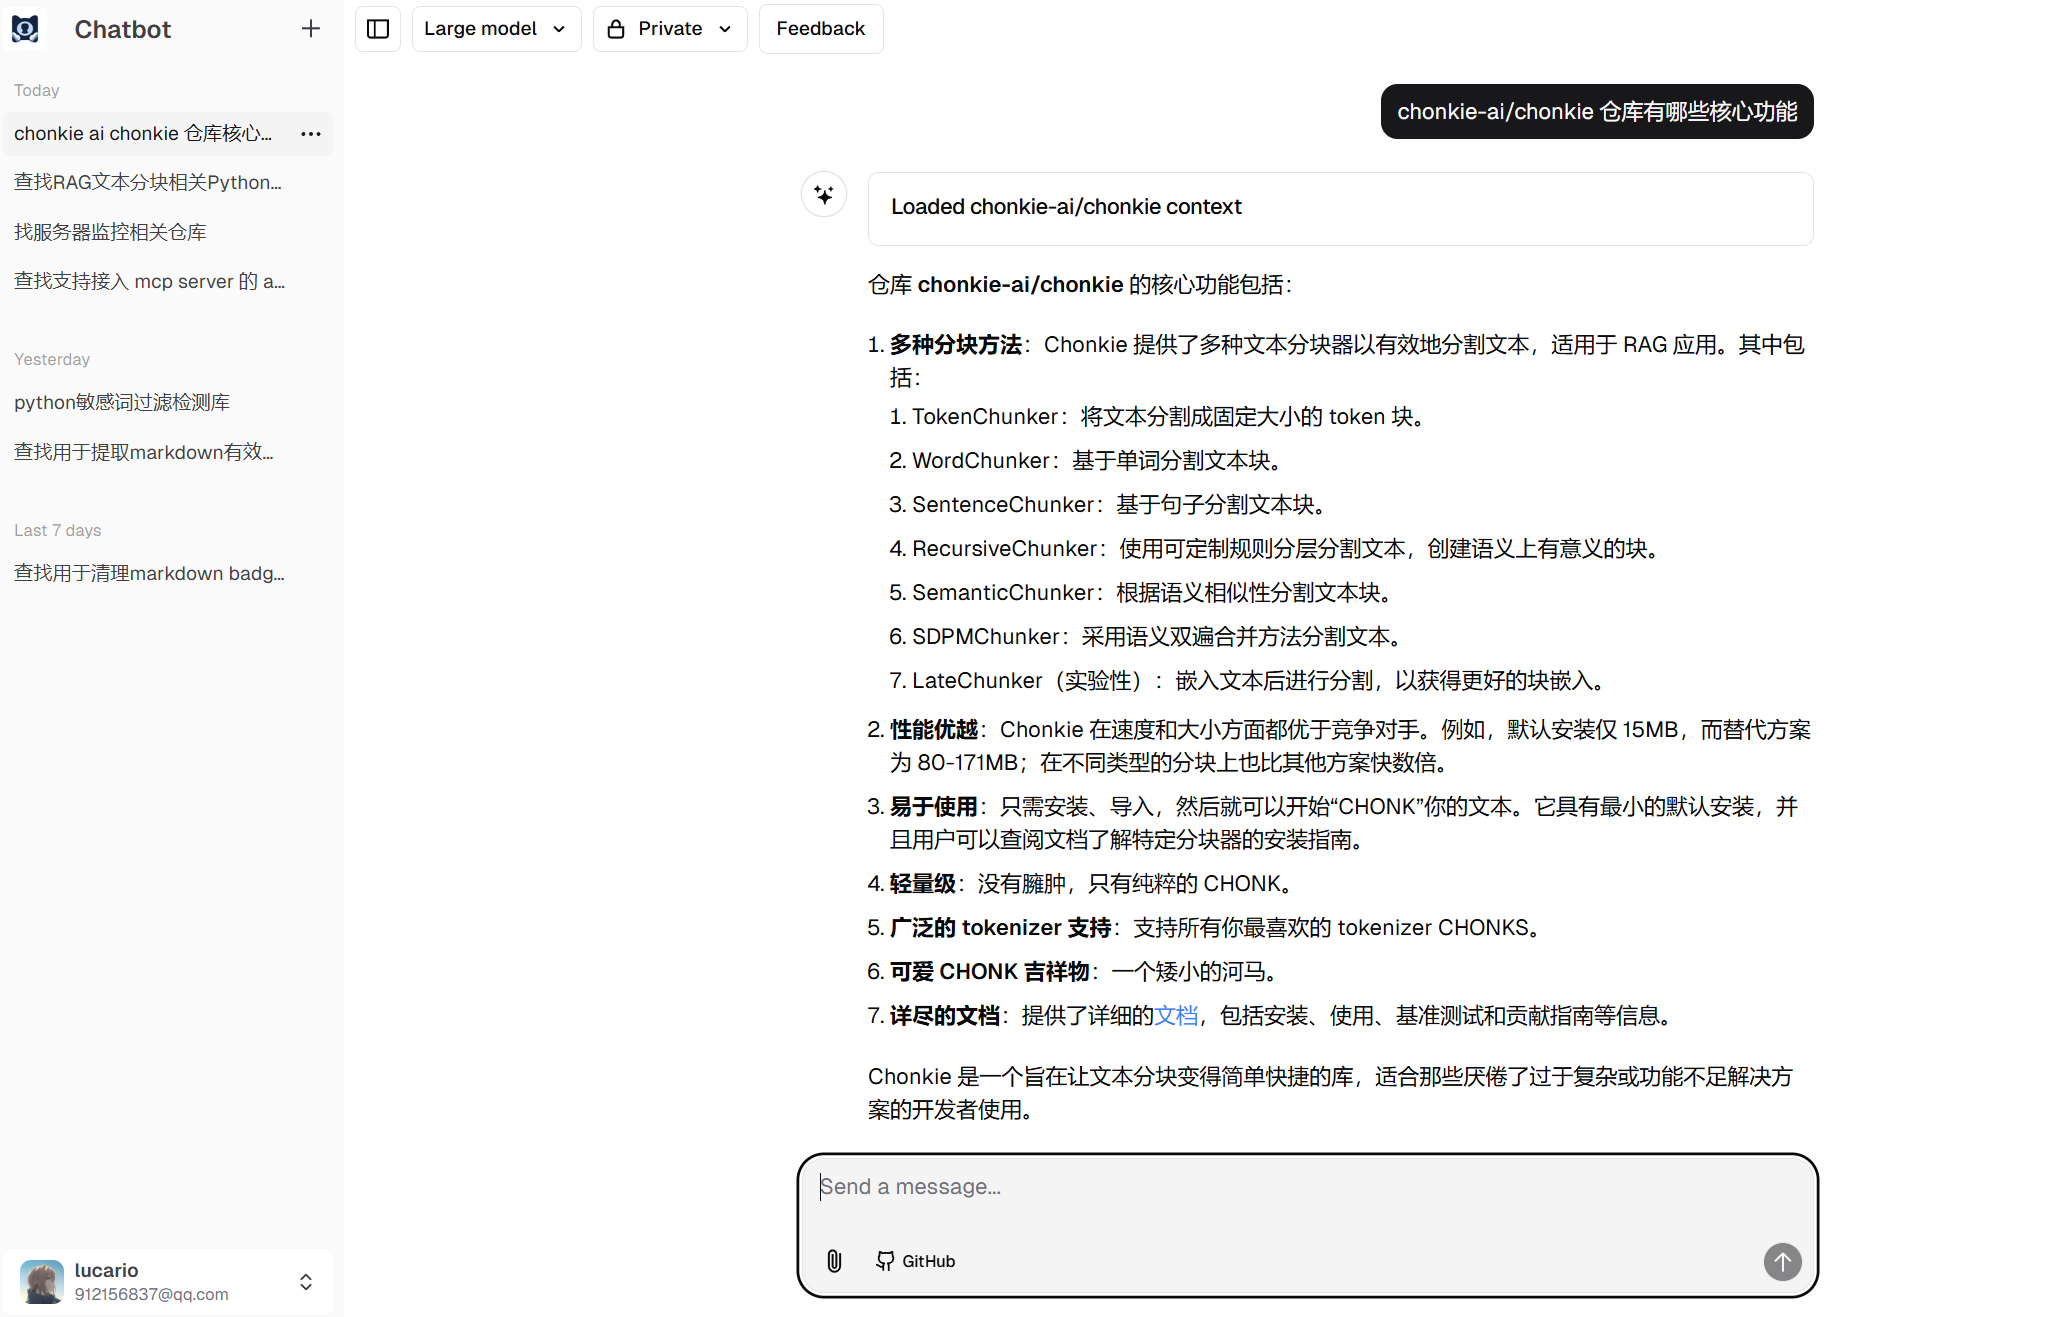Open chat 查找用于清理markdown badg
This screenshot has height=1317, width=2066.
click(168, 573)
